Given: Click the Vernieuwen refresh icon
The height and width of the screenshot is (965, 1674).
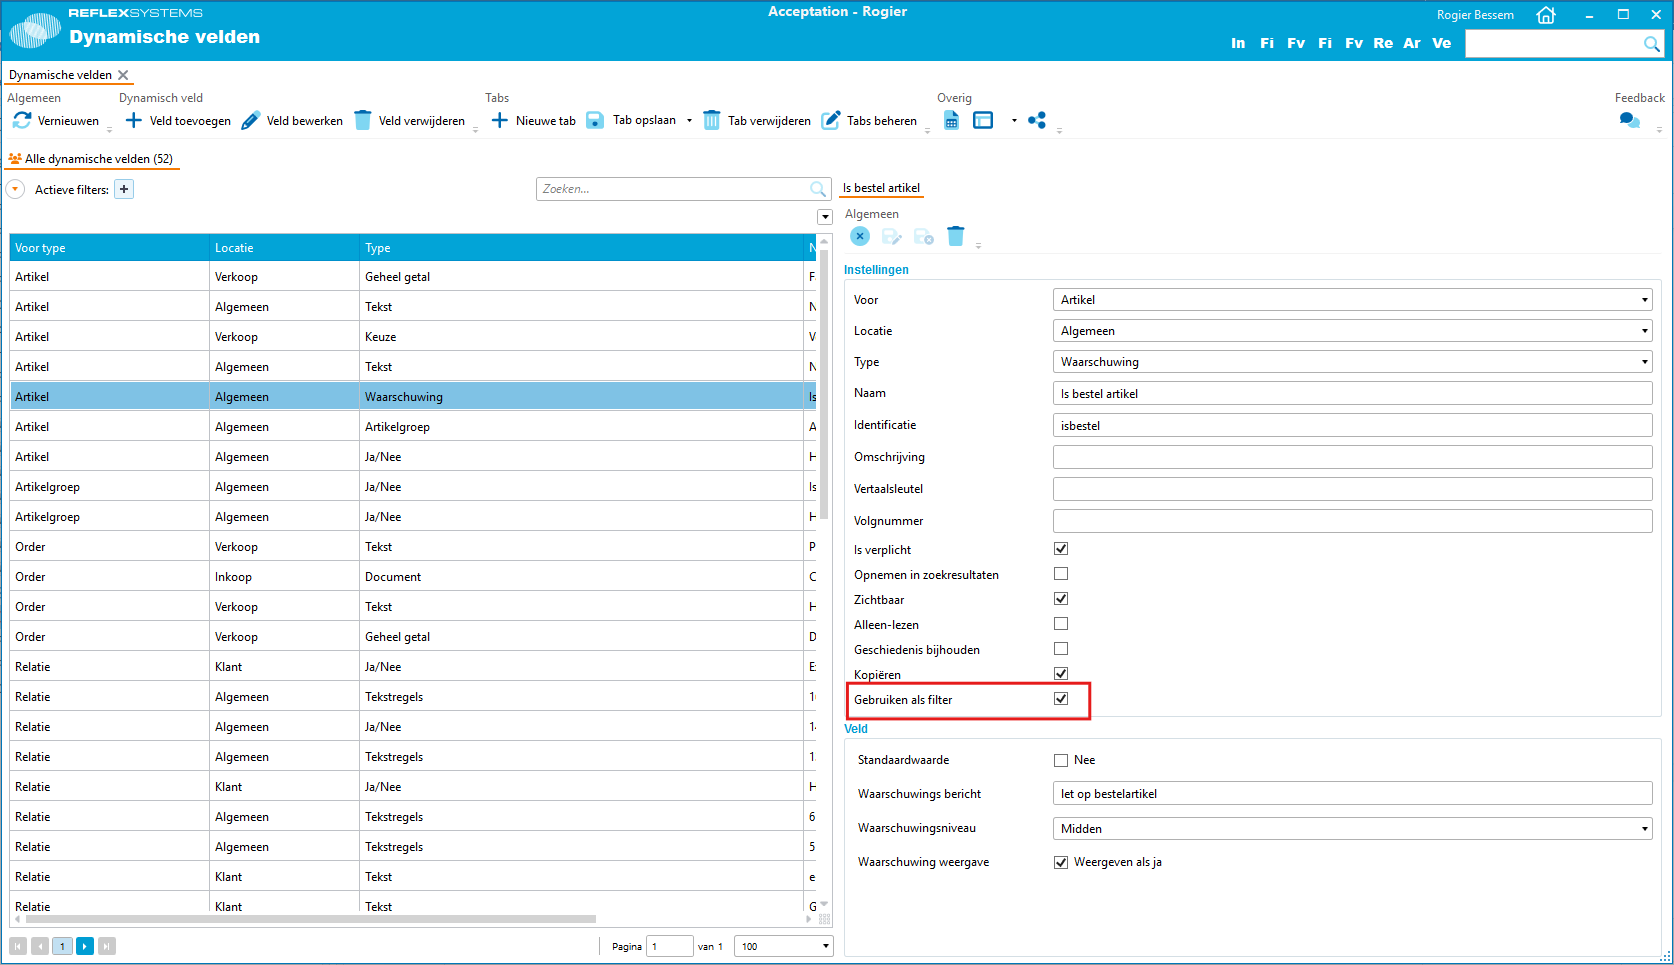Looking at the screenshot, I should click(22, 120).
